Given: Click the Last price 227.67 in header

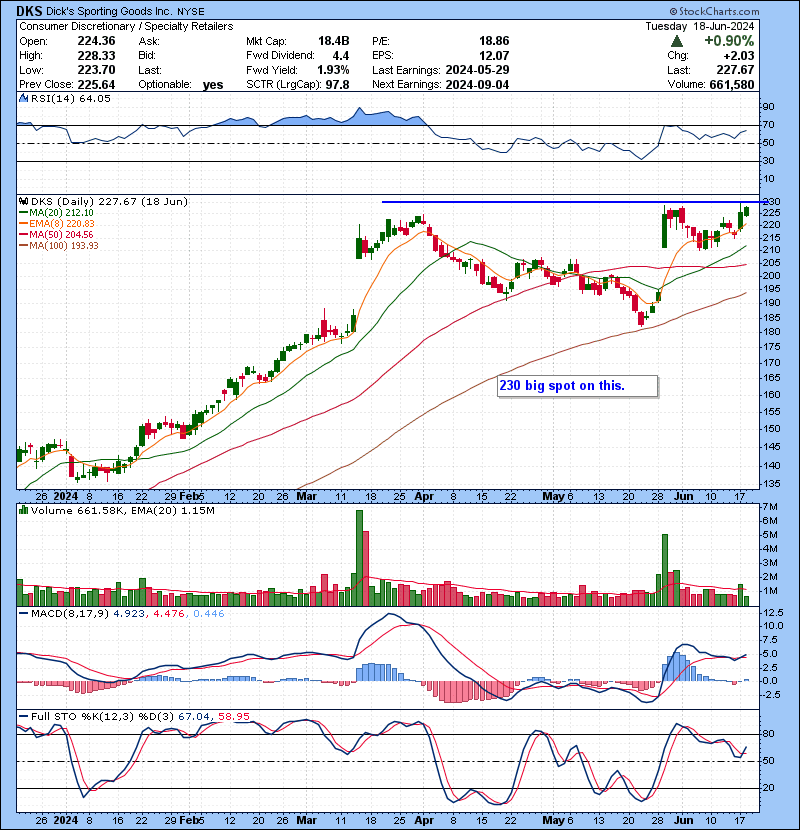Looking at the screenshot, I should pyautogui.click(x=735, y=70).
